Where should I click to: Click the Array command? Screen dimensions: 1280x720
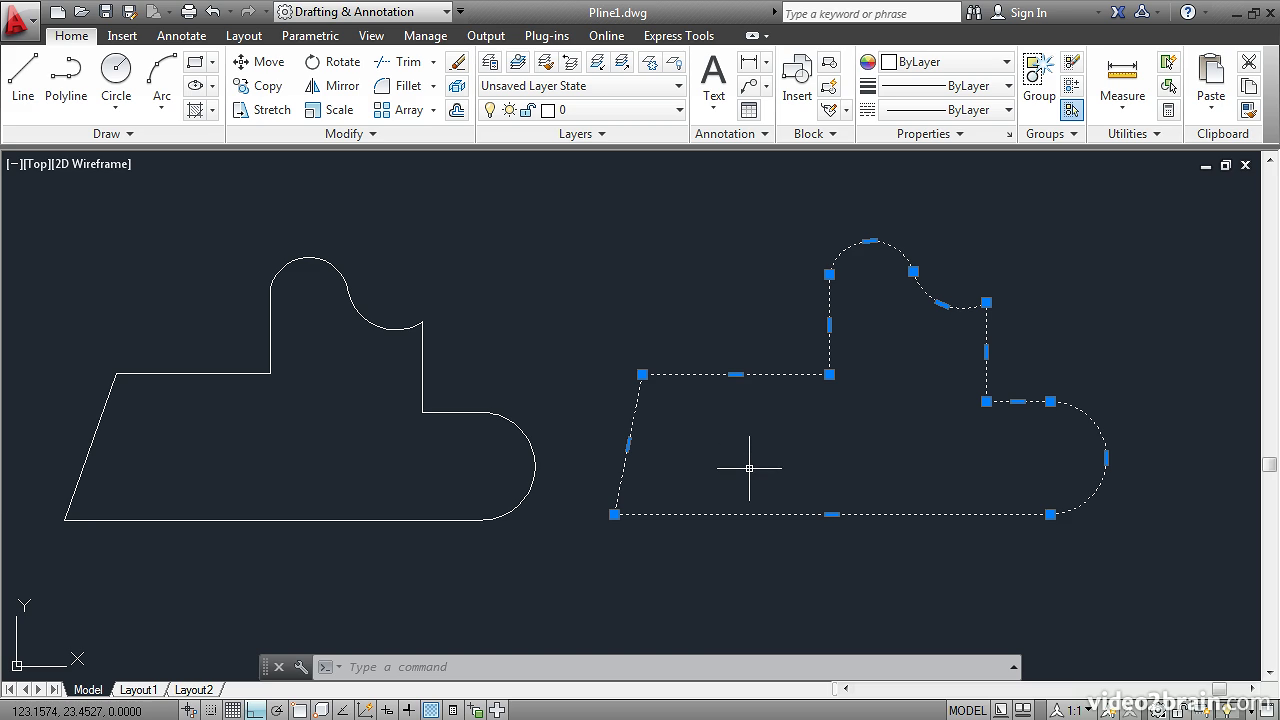click(398, 110)
